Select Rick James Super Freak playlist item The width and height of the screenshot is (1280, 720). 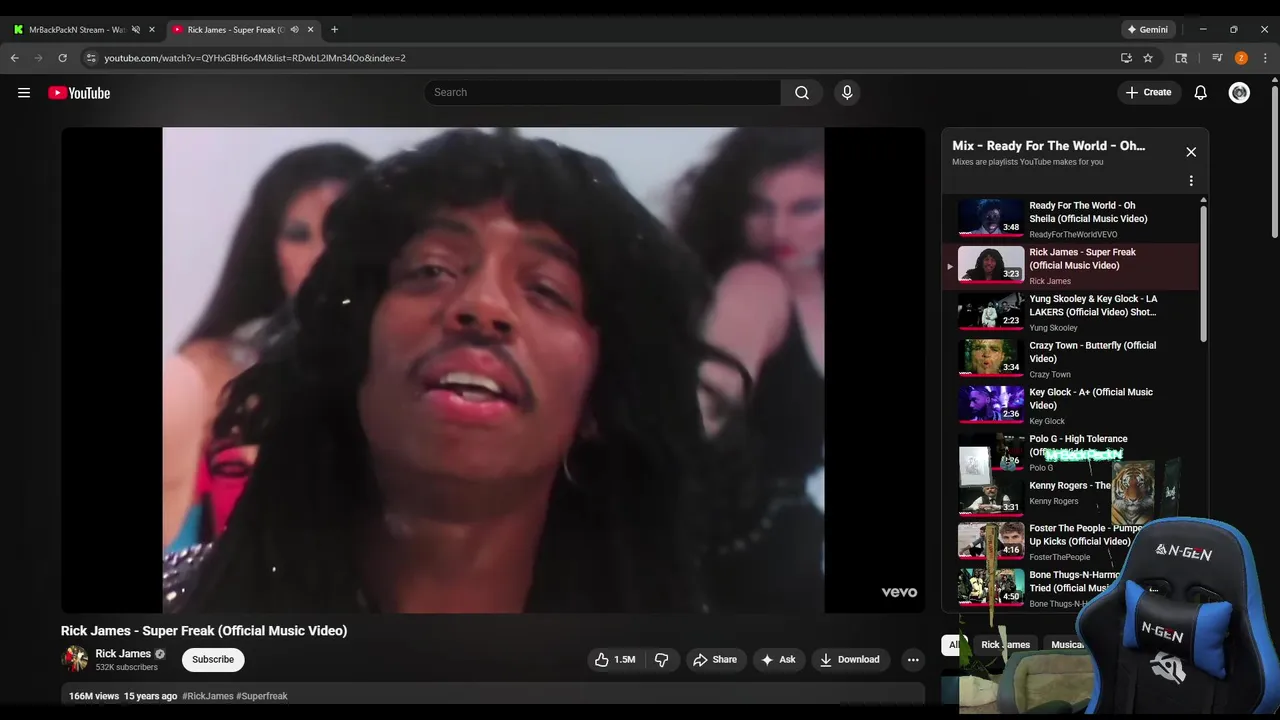pos(1070,266)
